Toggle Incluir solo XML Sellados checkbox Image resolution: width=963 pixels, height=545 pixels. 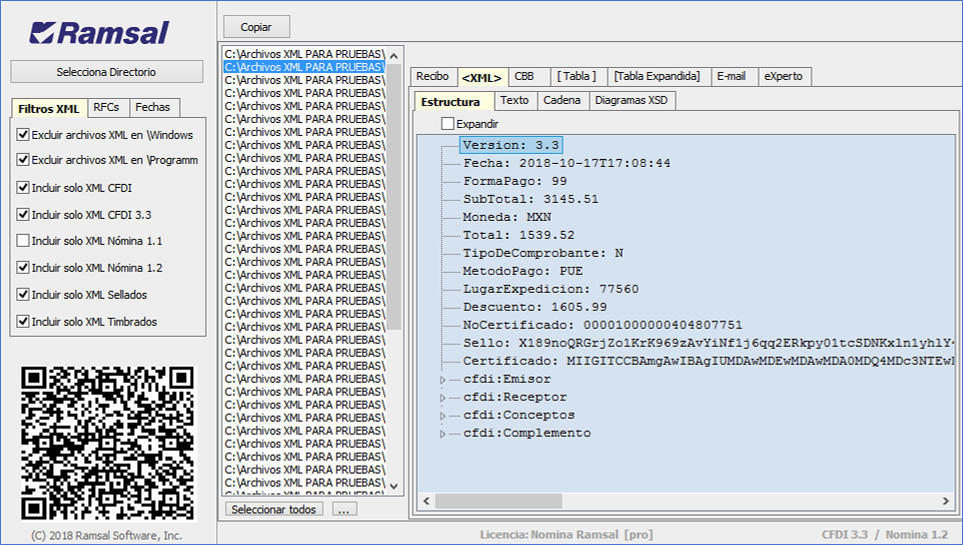click(x=23, y=294)
